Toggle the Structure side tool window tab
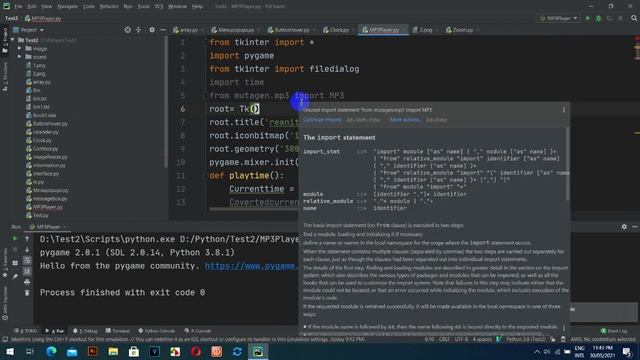 (5, 77)
